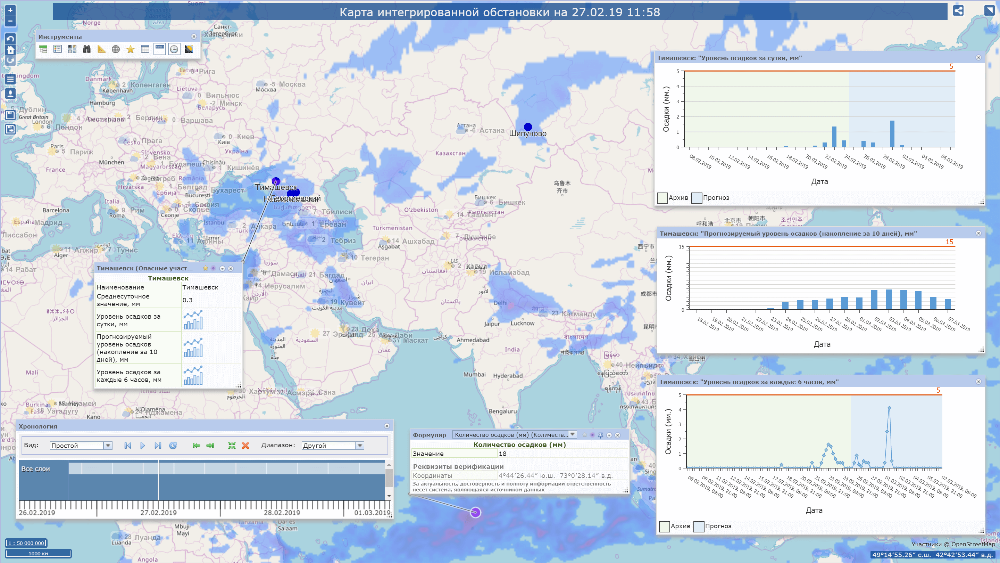
Task: Open the hamburger layers menu
Action: tap(10, 79)
